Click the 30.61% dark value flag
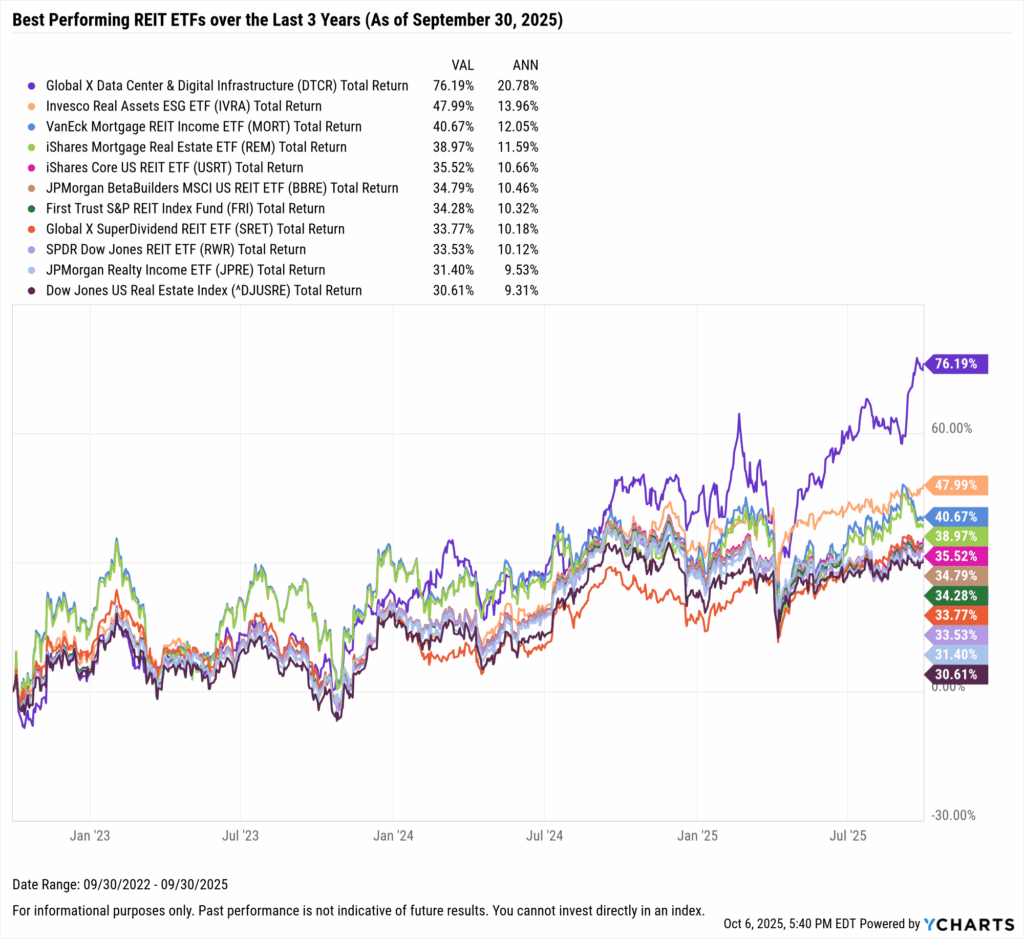1024x939 pixels. 958,675
